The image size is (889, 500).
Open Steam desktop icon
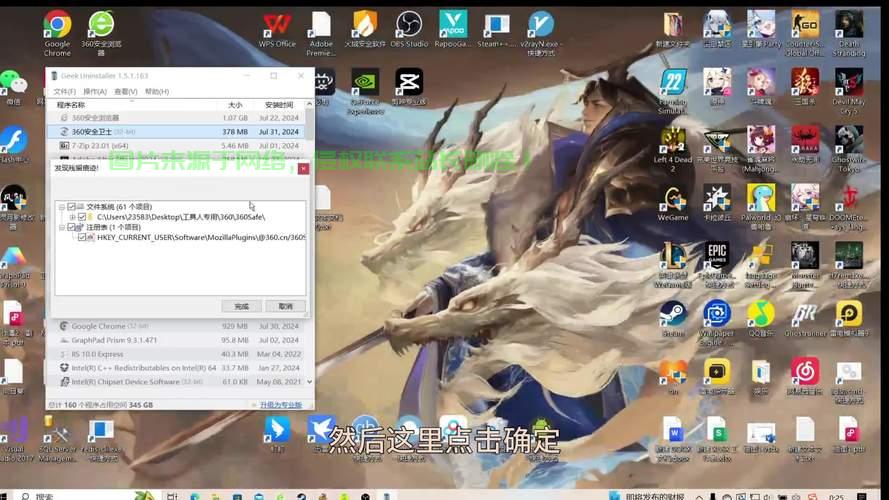[x=672, y=319]
